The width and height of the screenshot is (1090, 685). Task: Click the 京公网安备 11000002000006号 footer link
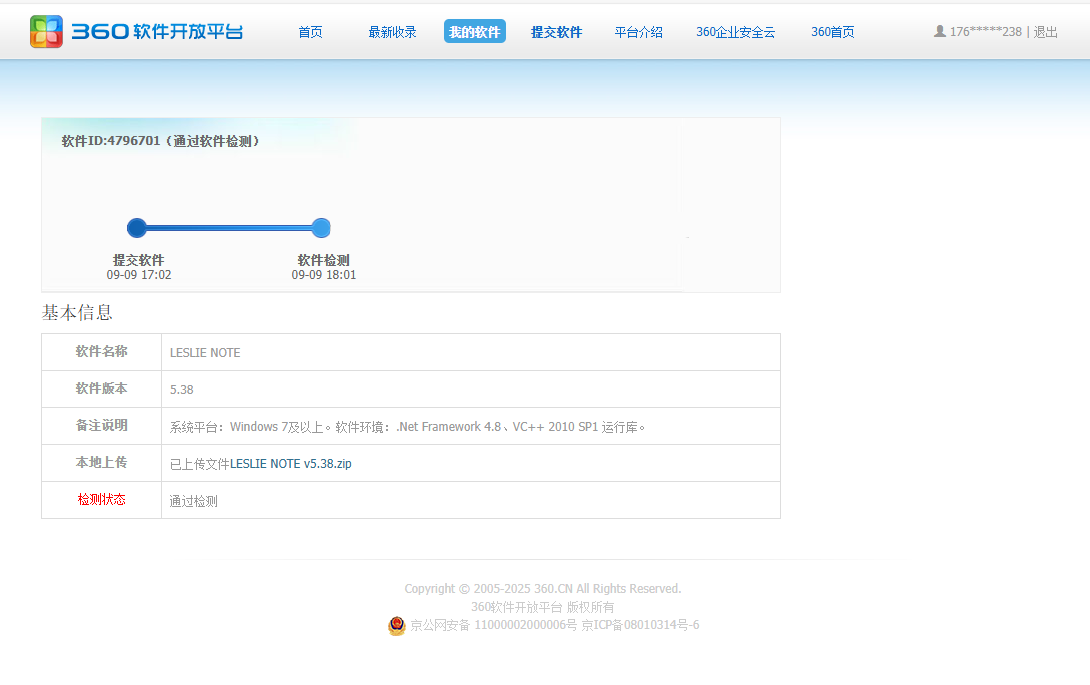tap(493, 625)
